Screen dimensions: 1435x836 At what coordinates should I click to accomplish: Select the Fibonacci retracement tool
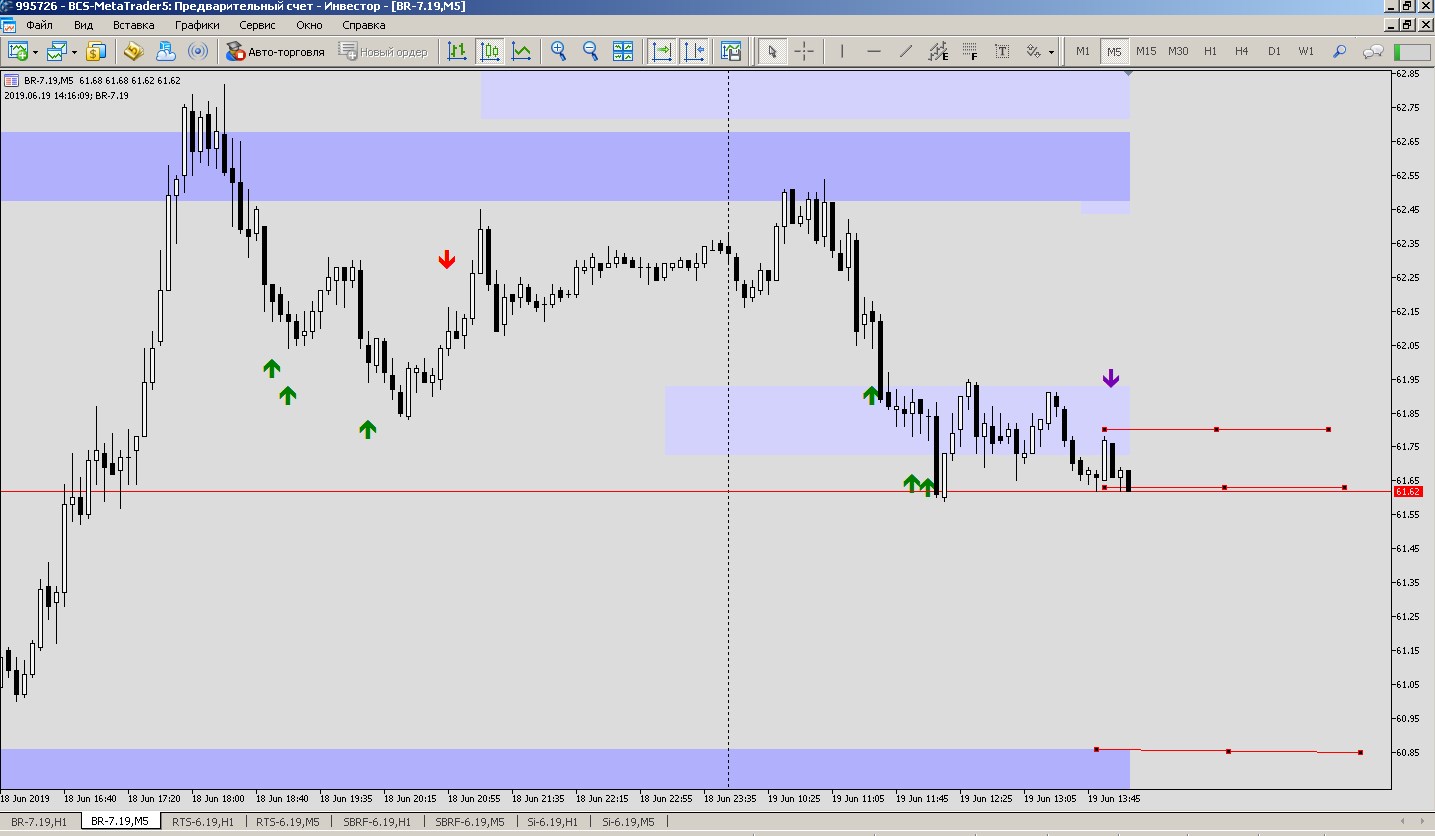[970, 51]
